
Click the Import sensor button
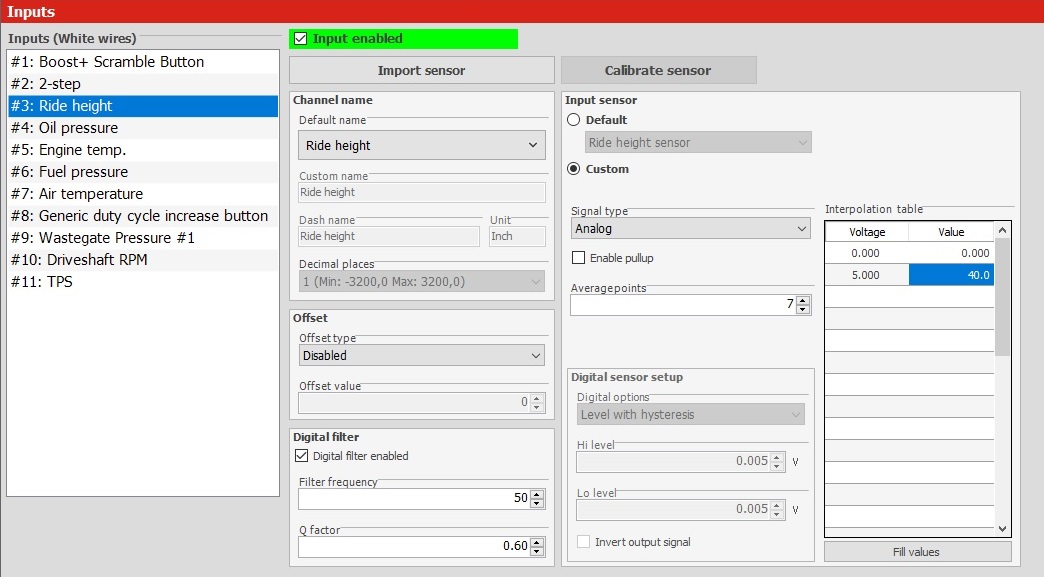pyautogui.click(x=421, y=71)
